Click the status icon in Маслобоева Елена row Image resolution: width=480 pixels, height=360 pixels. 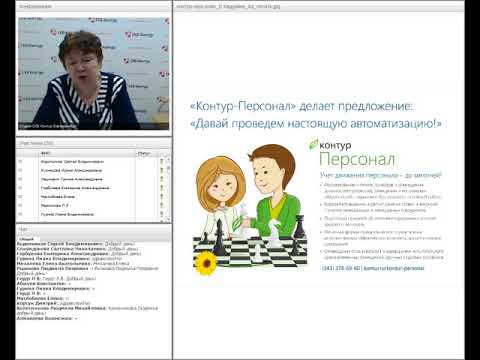tap(162, 197)
